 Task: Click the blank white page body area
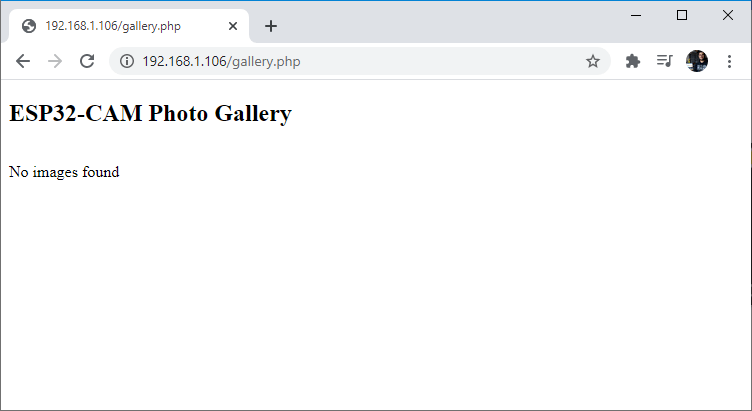tap(400, 300)
